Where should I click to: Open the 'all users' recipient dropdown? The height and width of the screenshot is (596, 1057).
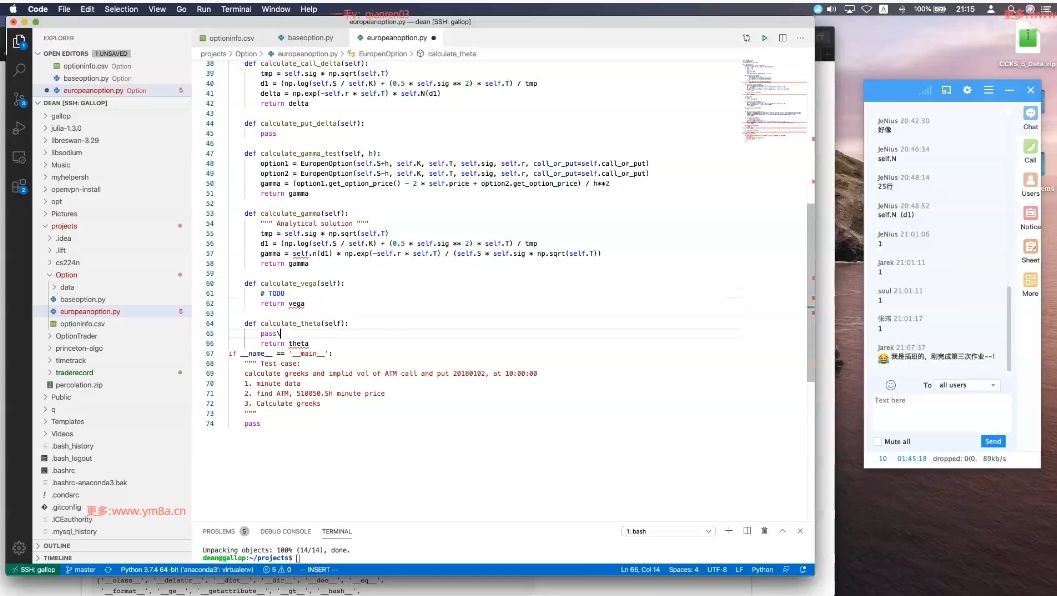click(x=967, y=385)
